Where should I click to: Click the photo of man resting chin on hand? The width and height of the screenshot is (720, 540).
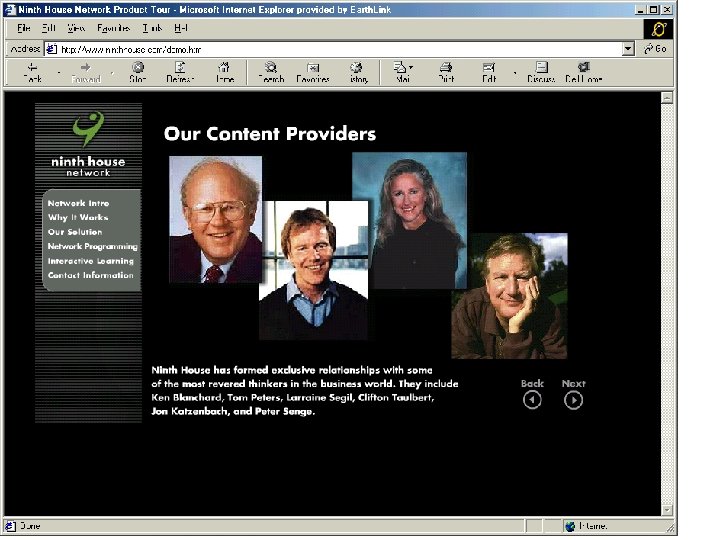(509, 296)
